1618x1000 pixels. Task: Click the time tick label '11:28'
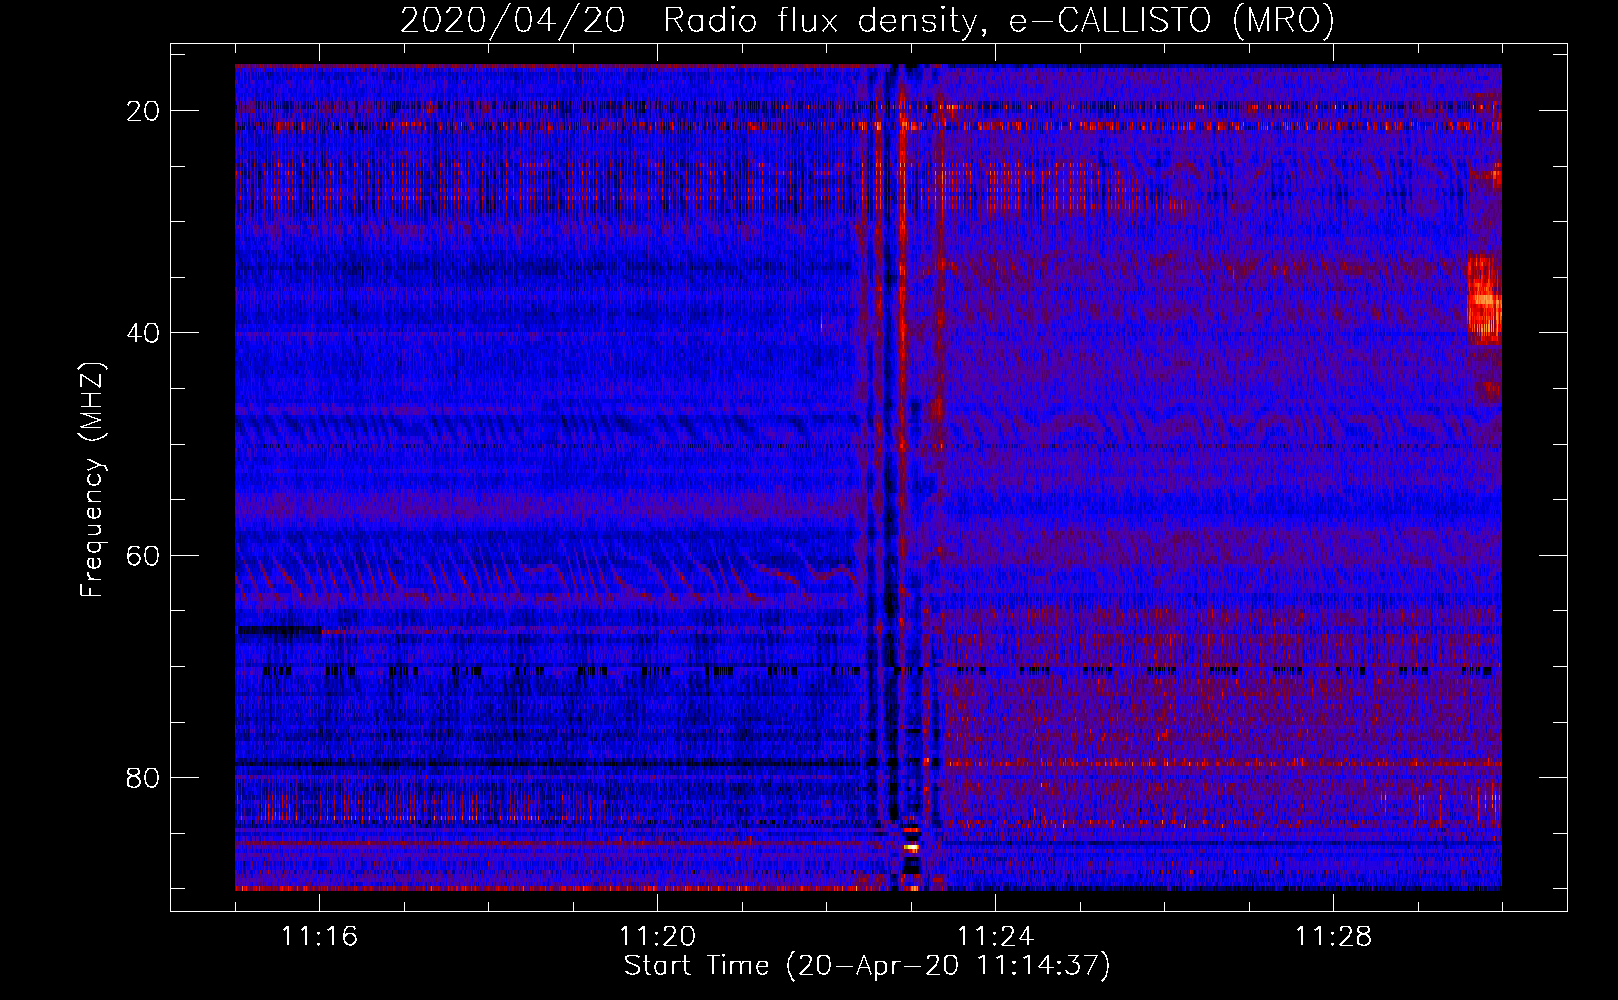click(1333, 936)
